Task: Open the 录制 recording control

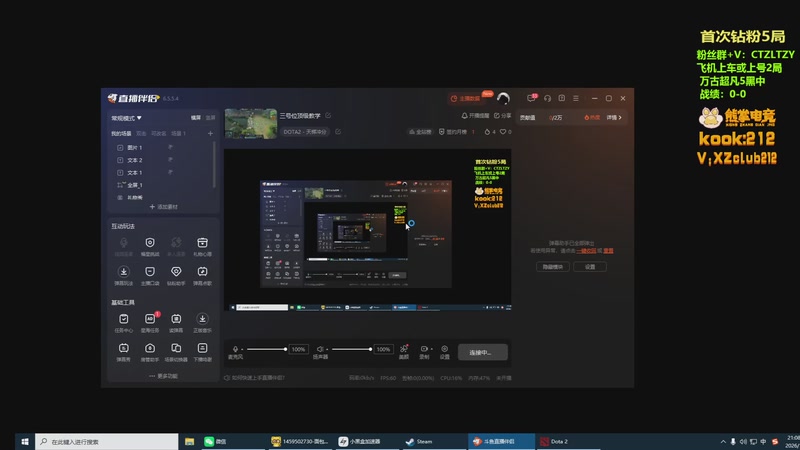Action: 423,352
